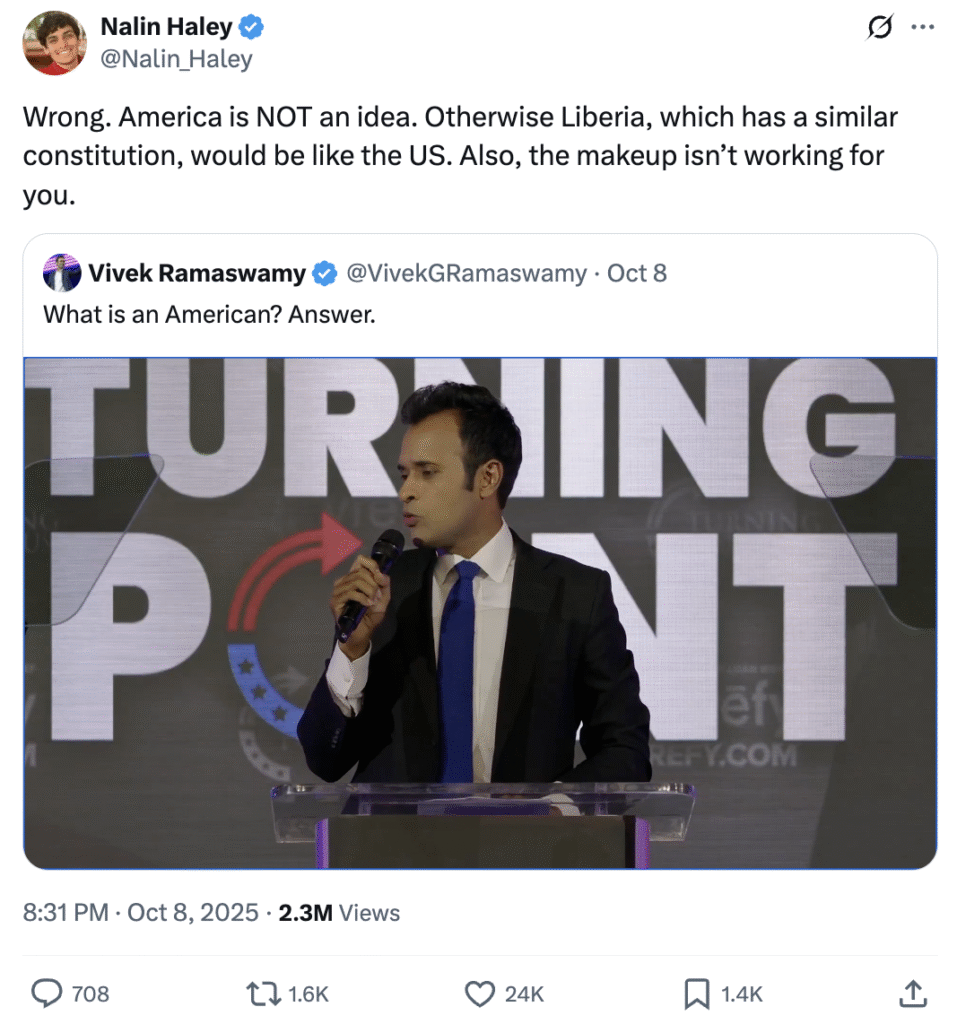Open the quoted post's Oct 8 date
The width and height of the screenshot is (957, 1024).
click(x=637, y=273)
